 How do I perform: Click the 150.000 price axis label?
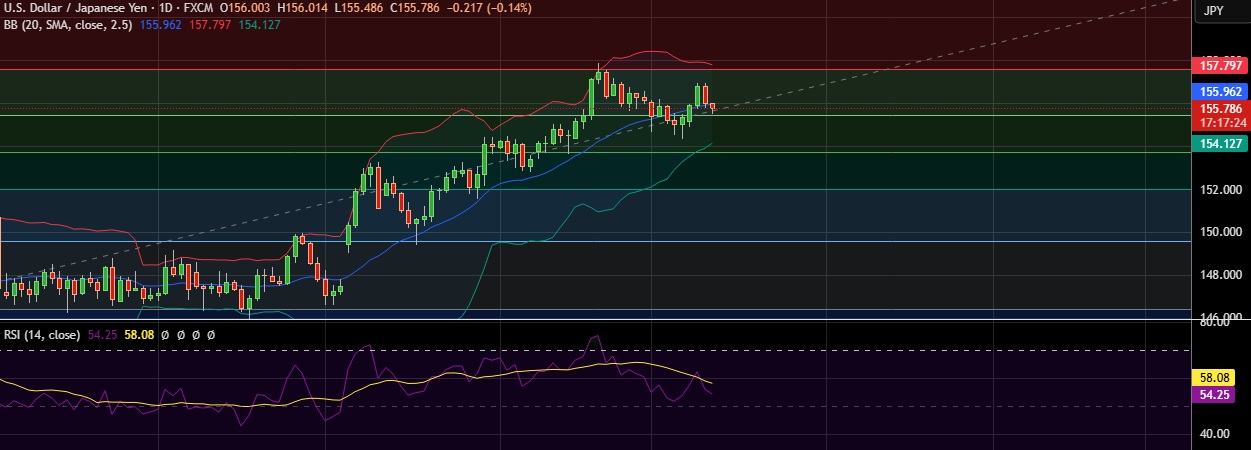(1220, 232)
